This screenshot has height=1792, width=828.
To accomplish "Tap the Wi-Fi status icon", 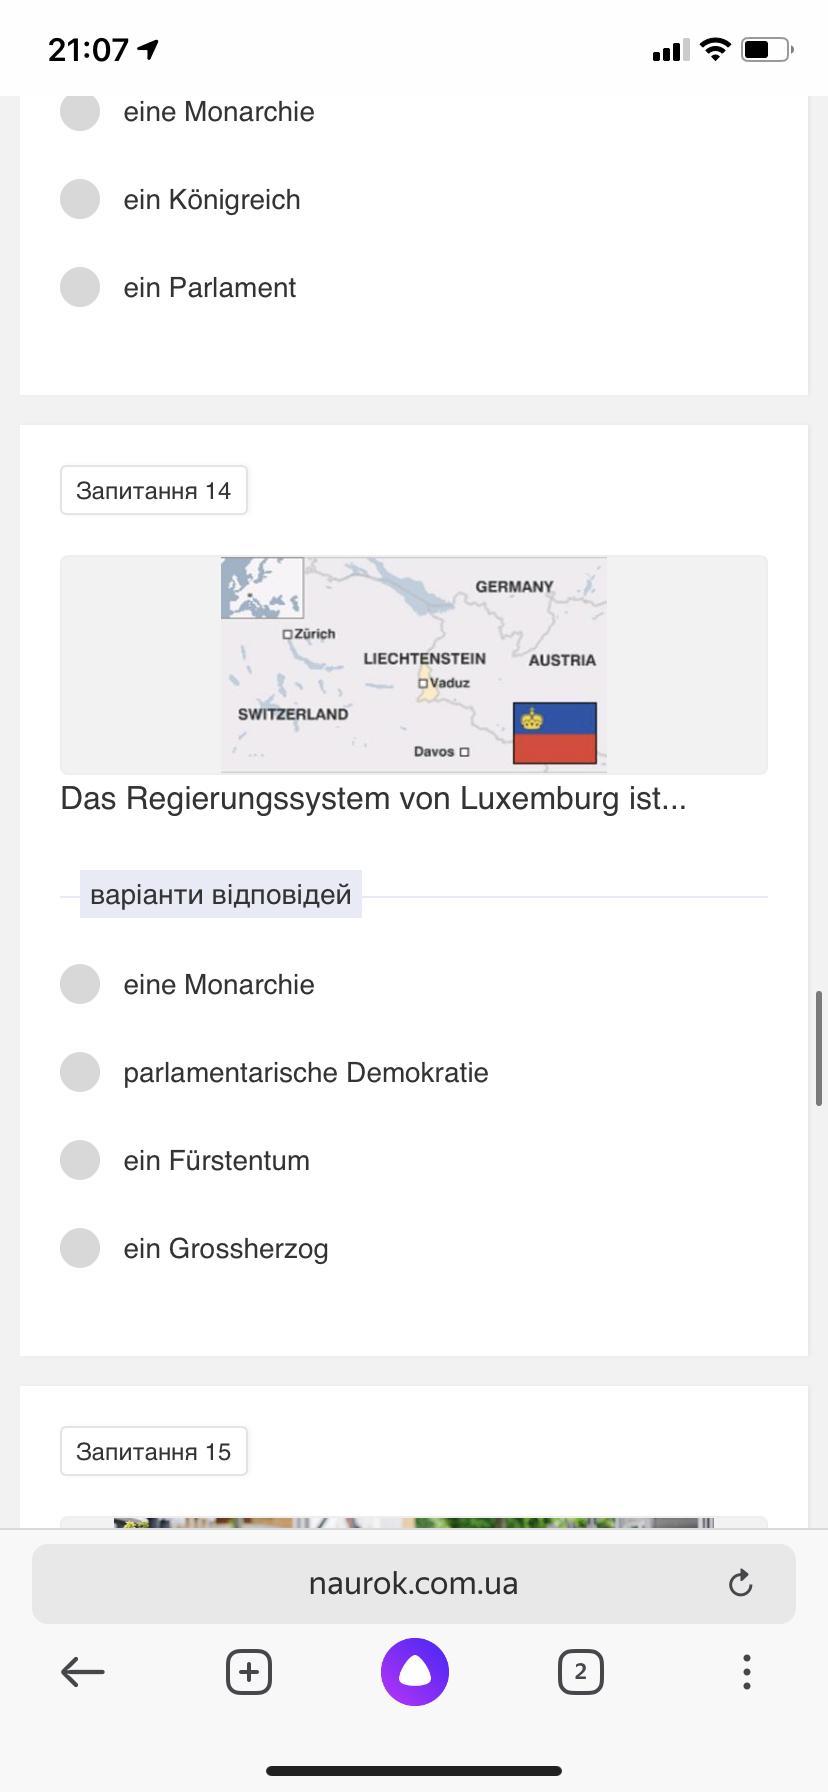I will click(715, 49).
